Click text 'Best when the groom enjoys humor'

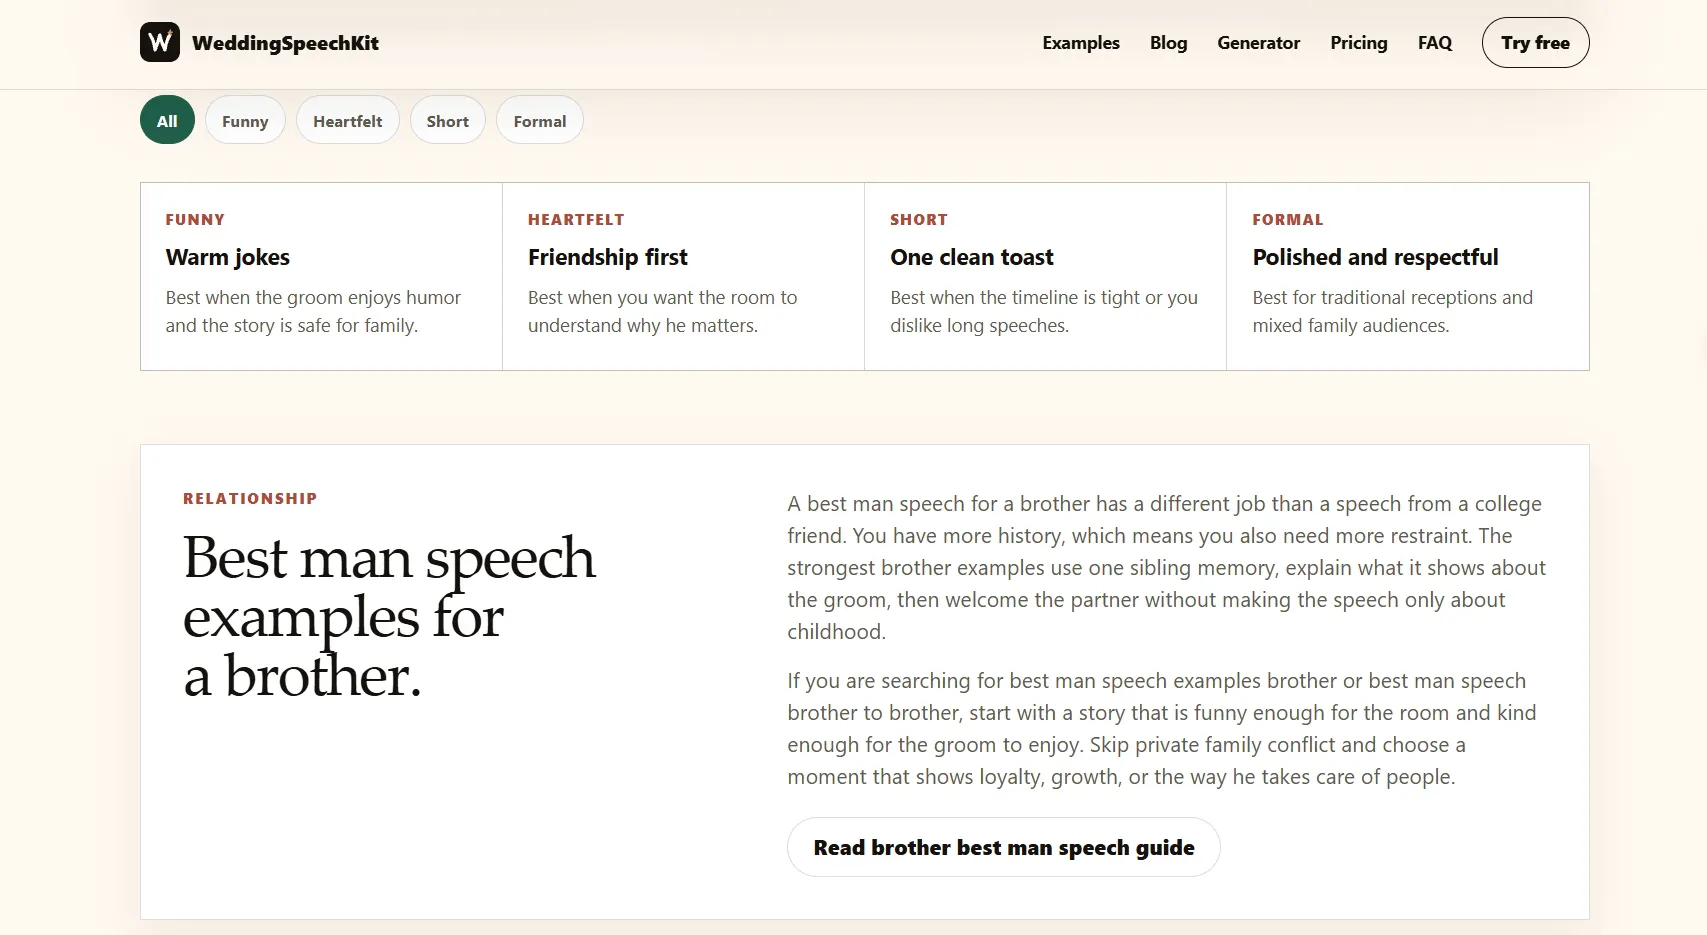click(x=313, y=297)
